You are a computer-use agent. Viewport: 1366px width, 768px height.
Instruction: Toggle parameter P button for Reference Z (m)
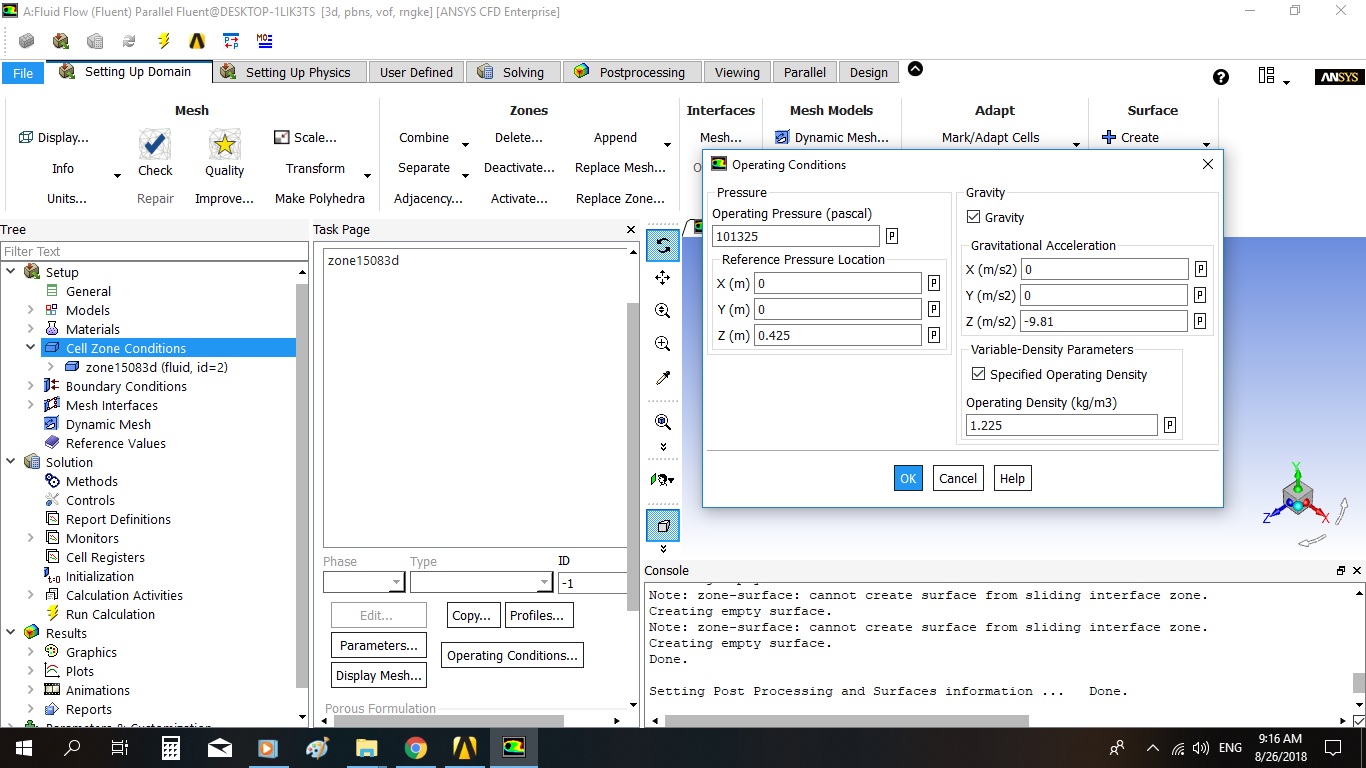pyautogui.click(x=934, y=336)
